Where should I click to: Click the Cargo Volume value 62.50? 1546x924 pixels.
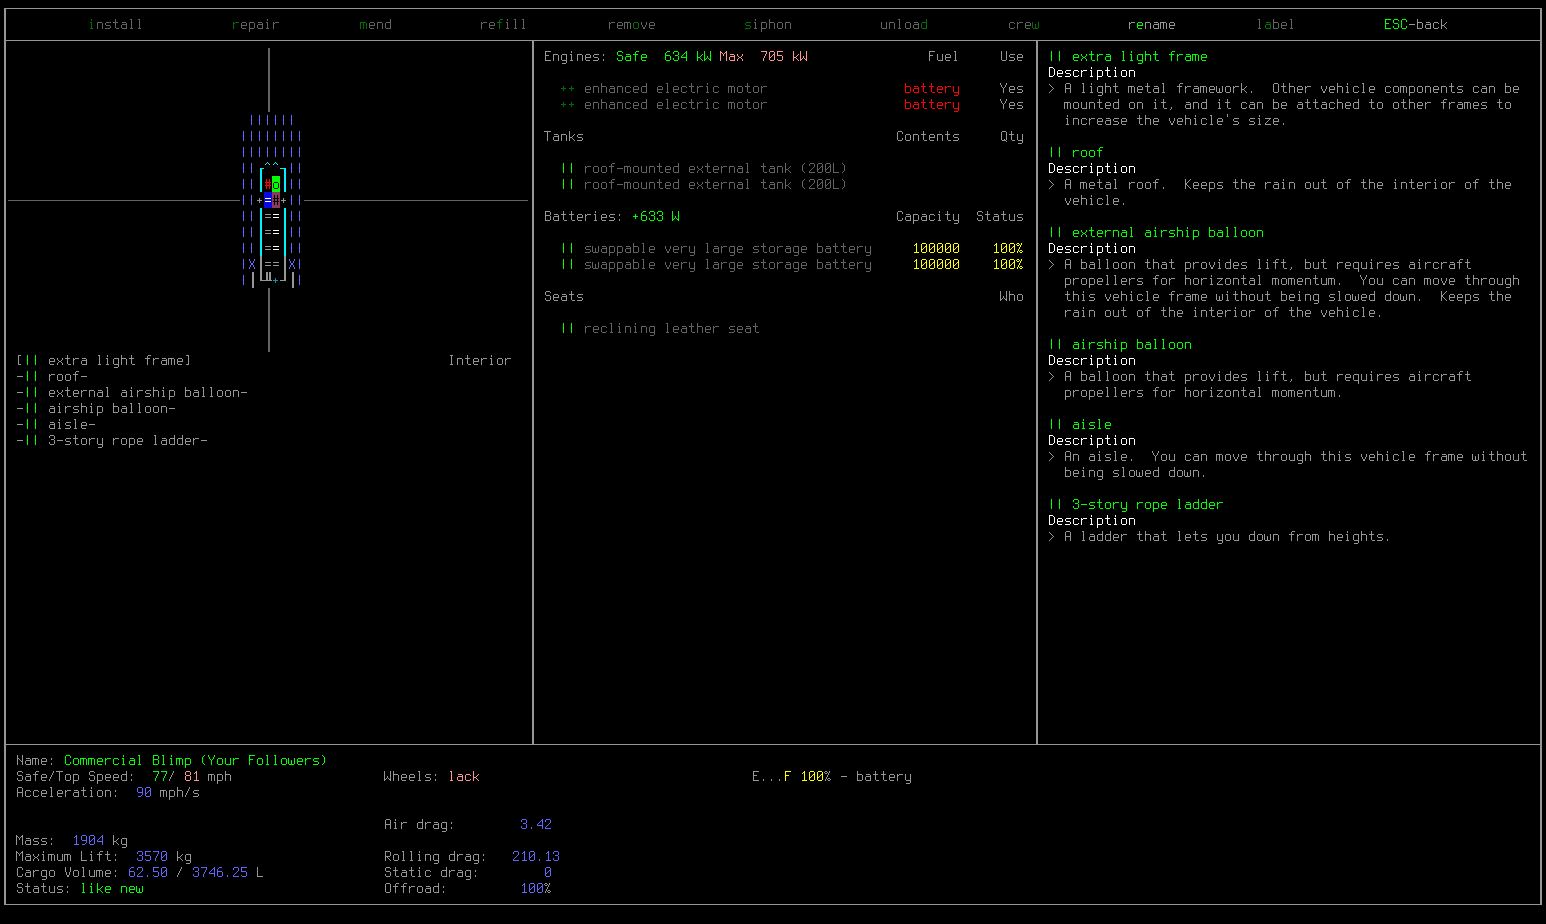point(147,872)
